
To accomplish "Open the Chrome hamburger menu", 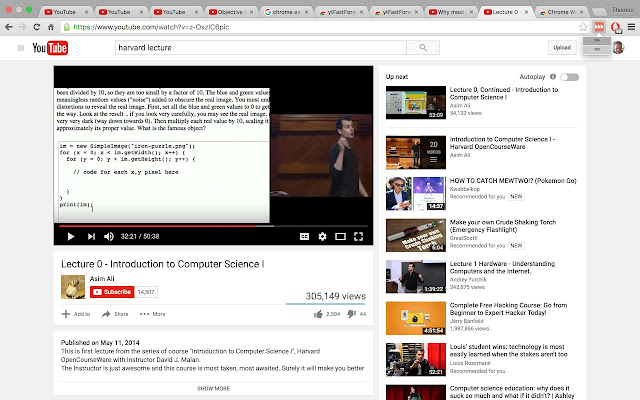I will [x=631, y=27].
